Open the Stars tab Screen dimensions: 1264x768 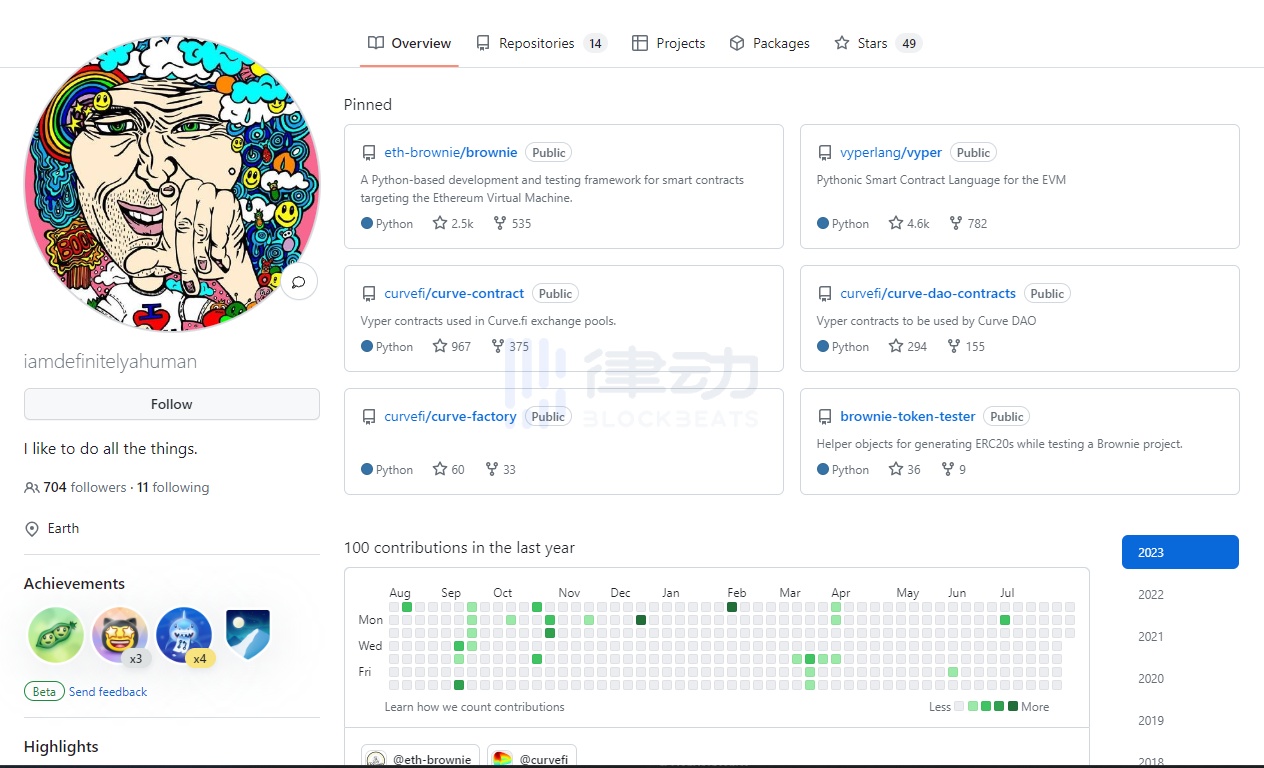[x=878, y=43]
